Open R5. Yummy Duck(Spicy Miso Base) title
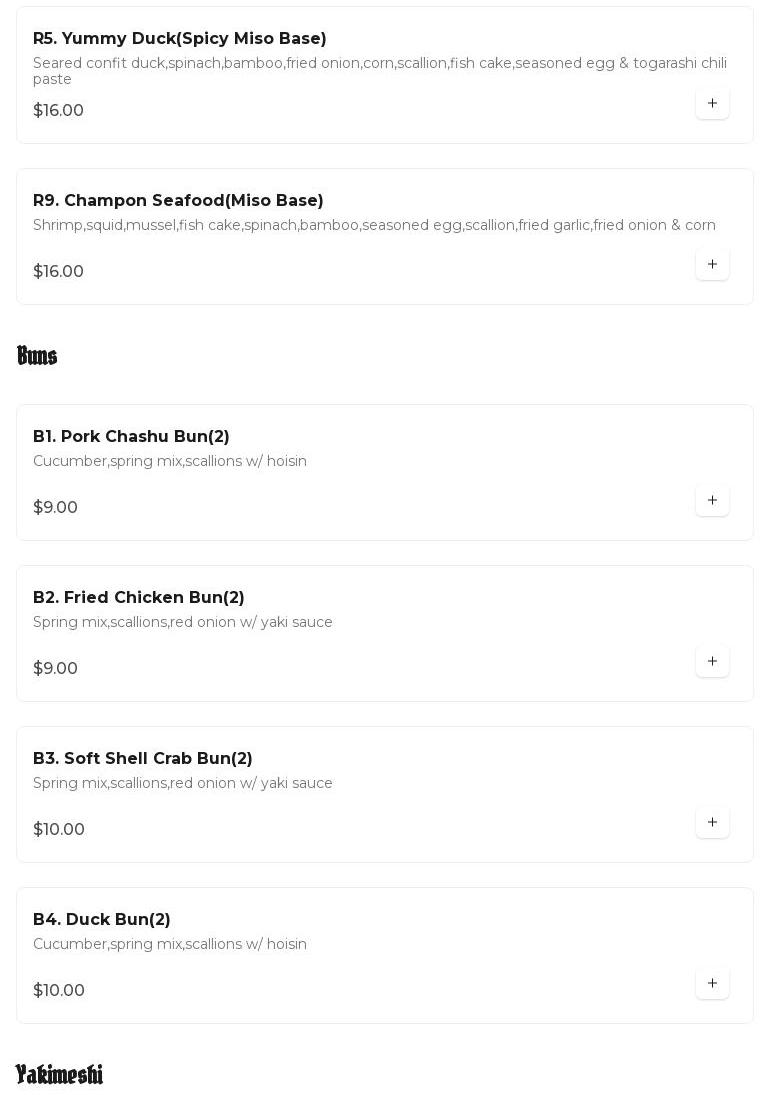 (x=180, y=39)
